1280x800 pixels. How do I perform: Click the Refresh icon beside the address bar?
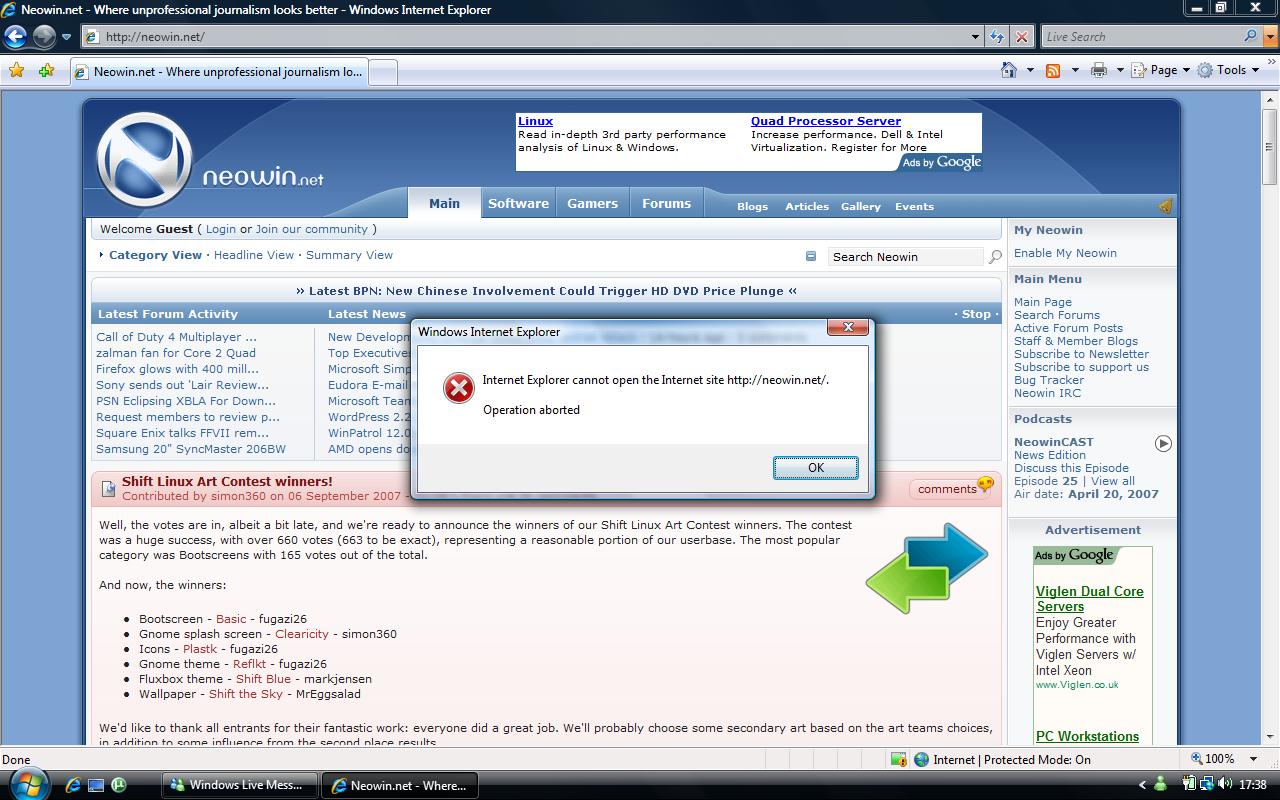(997, 37)
